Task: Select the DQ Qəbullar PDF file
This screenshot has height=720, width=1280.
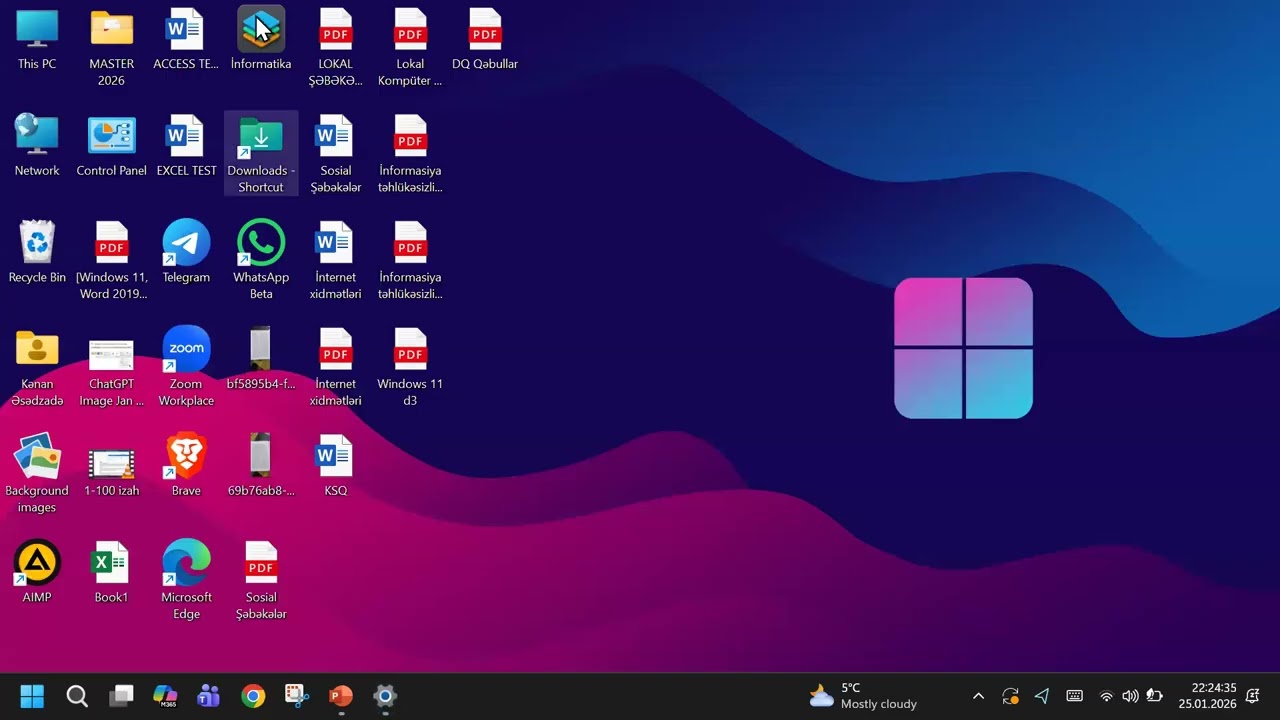Action: [485, 40]
